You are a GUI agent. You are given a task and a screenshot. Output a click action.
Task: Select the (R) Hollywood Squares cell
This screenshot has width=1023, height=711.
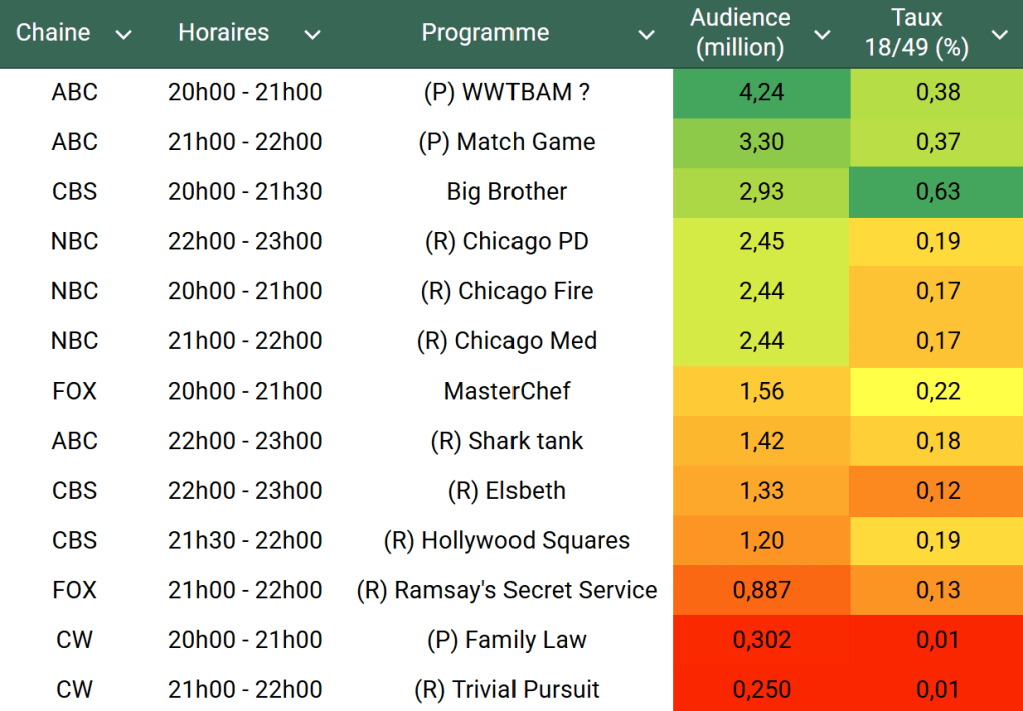(507, 541)
